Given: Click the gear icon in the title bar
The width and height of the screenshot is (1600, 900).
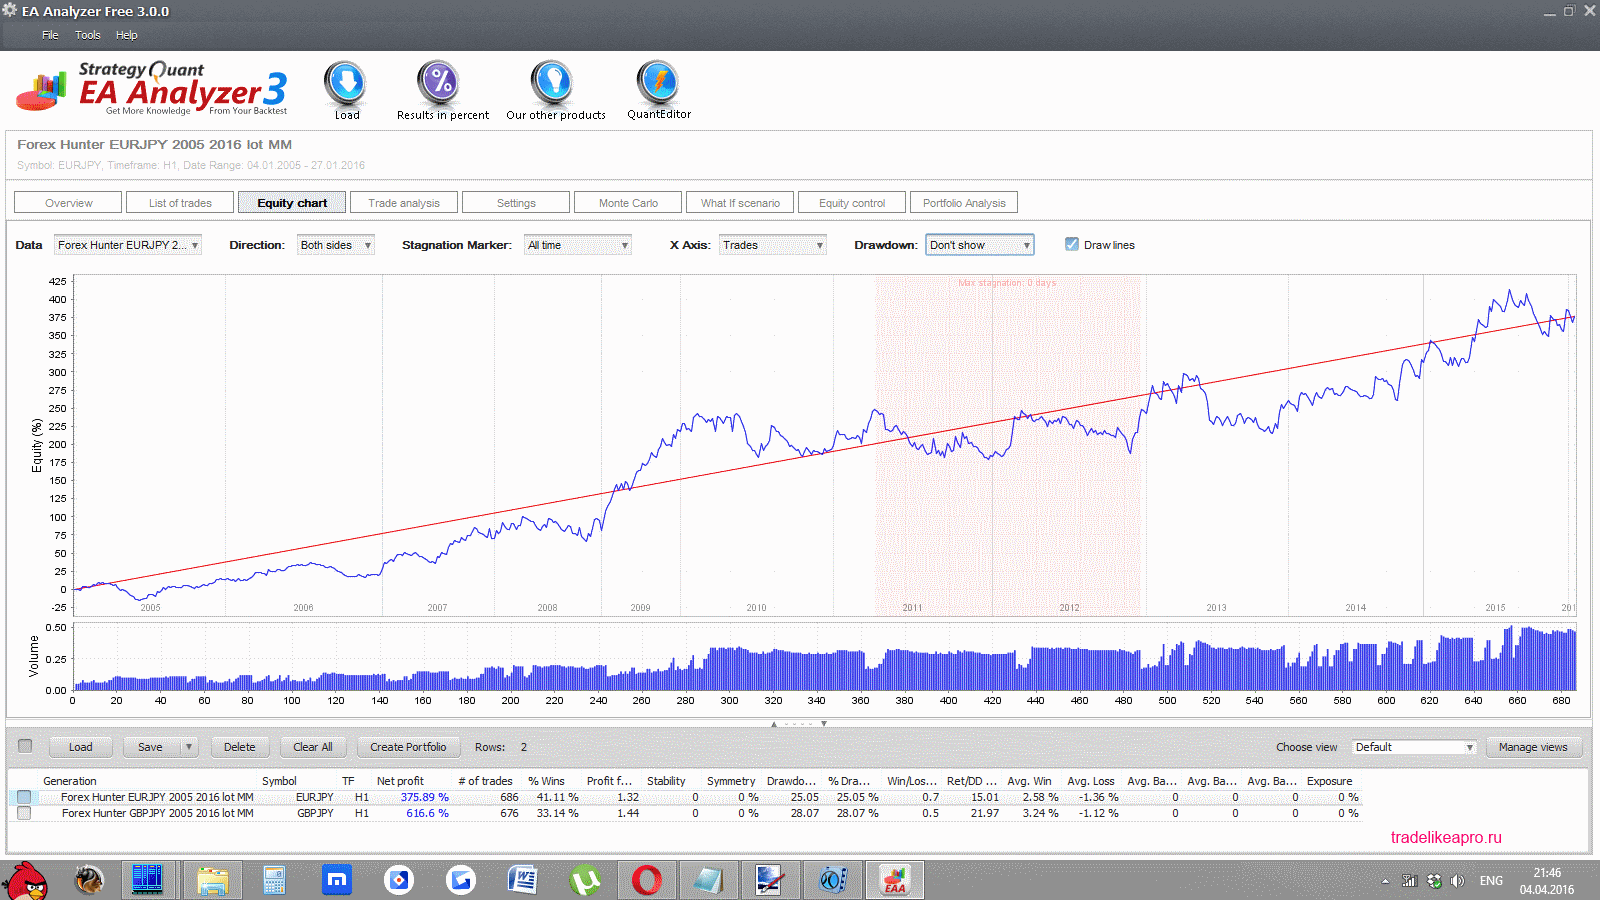Looking at the screenshot, I should pos(10,11).
